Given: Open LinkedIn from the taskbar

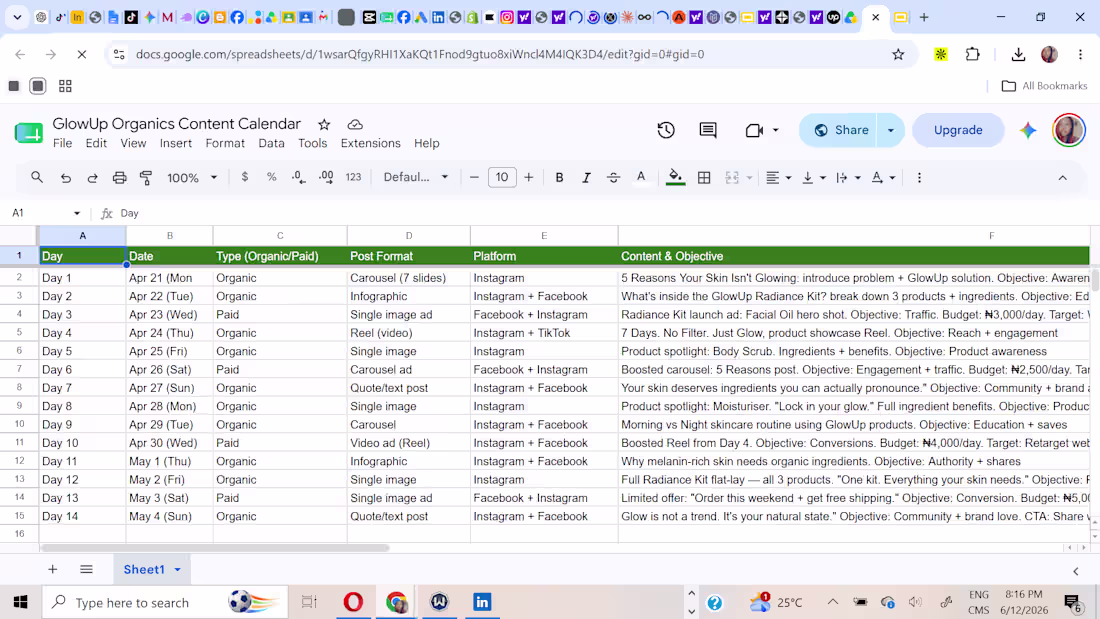Looking at the screenshot, I should pos(482,602).
